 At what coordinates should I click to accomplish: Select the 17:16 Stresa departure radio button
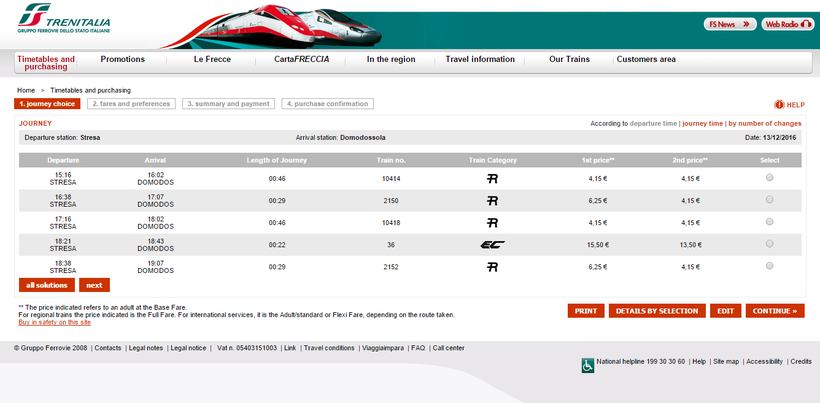pos(769,222)
